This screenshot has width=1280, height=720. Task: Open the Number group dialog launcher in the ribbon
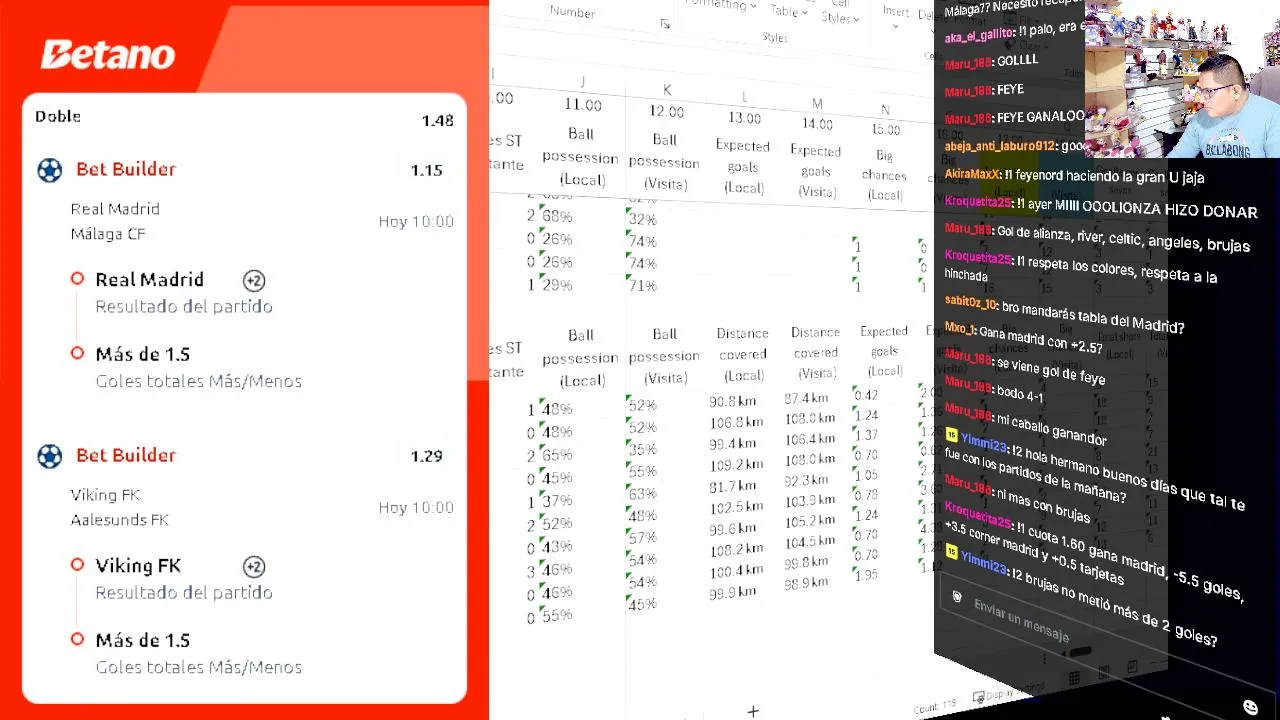(665, 24)
